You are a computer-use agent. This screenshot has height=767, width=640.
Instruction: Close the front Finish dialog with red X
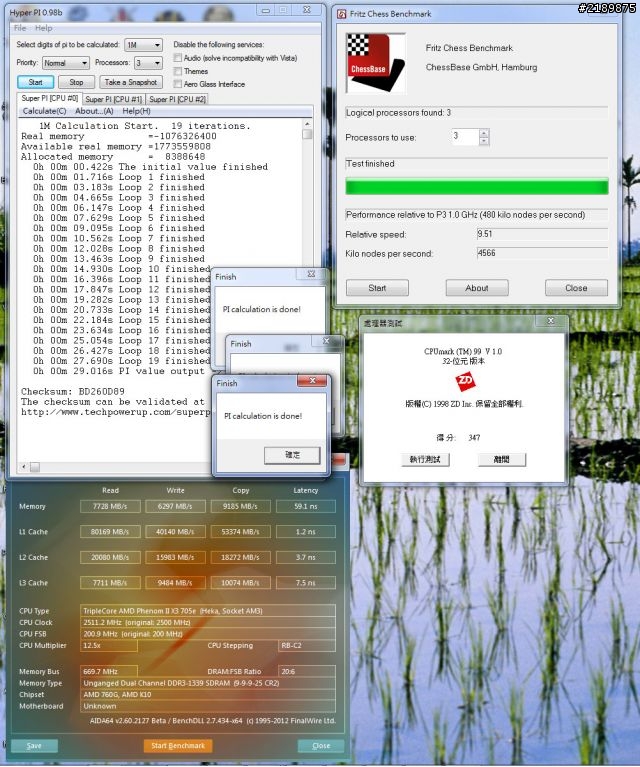click(312, 381)
